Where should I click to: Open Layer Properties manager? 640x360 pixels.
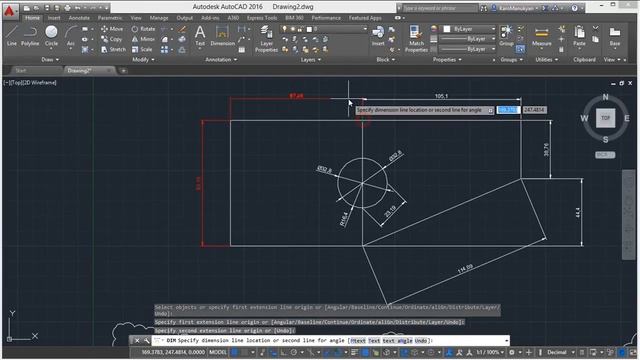pos(266,39)
